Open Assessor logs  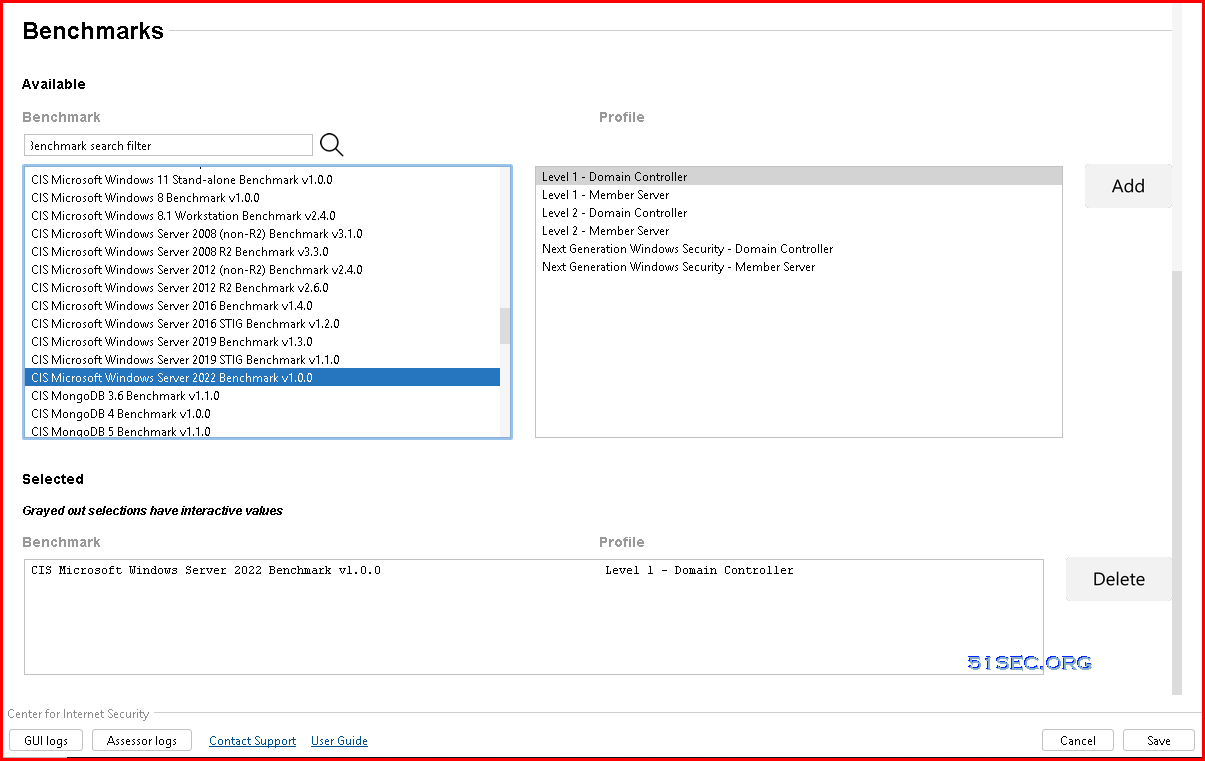[x=141, y=740]
